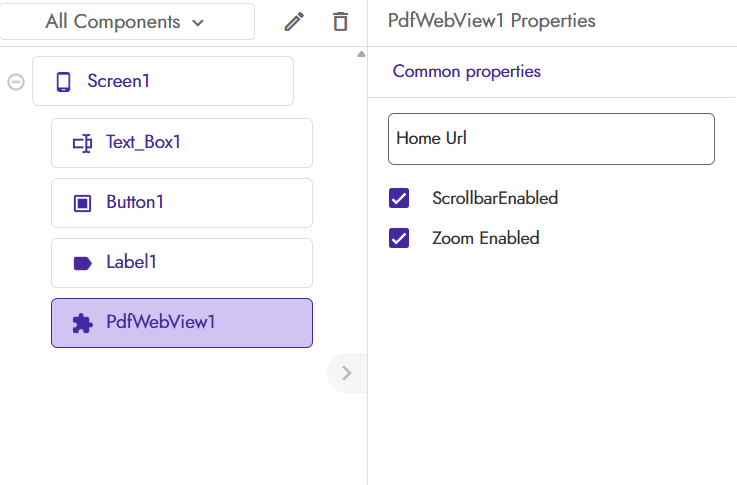Uncheck the ScrollbarEnabled checkbox
Image resolution: width=737 pixels, height=485 pixels.
(x=399, y=198)
